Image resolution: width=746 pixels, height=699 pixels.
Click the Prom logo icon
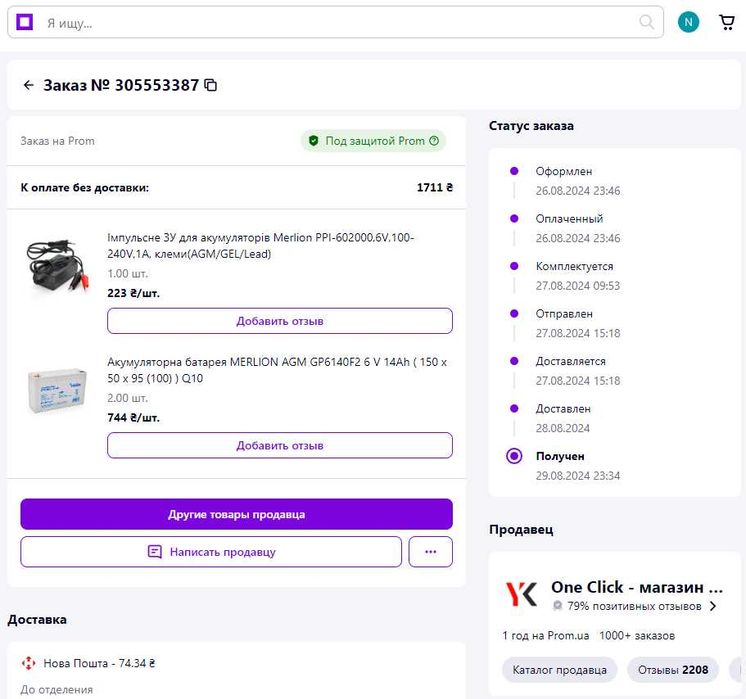coord(25,22)
